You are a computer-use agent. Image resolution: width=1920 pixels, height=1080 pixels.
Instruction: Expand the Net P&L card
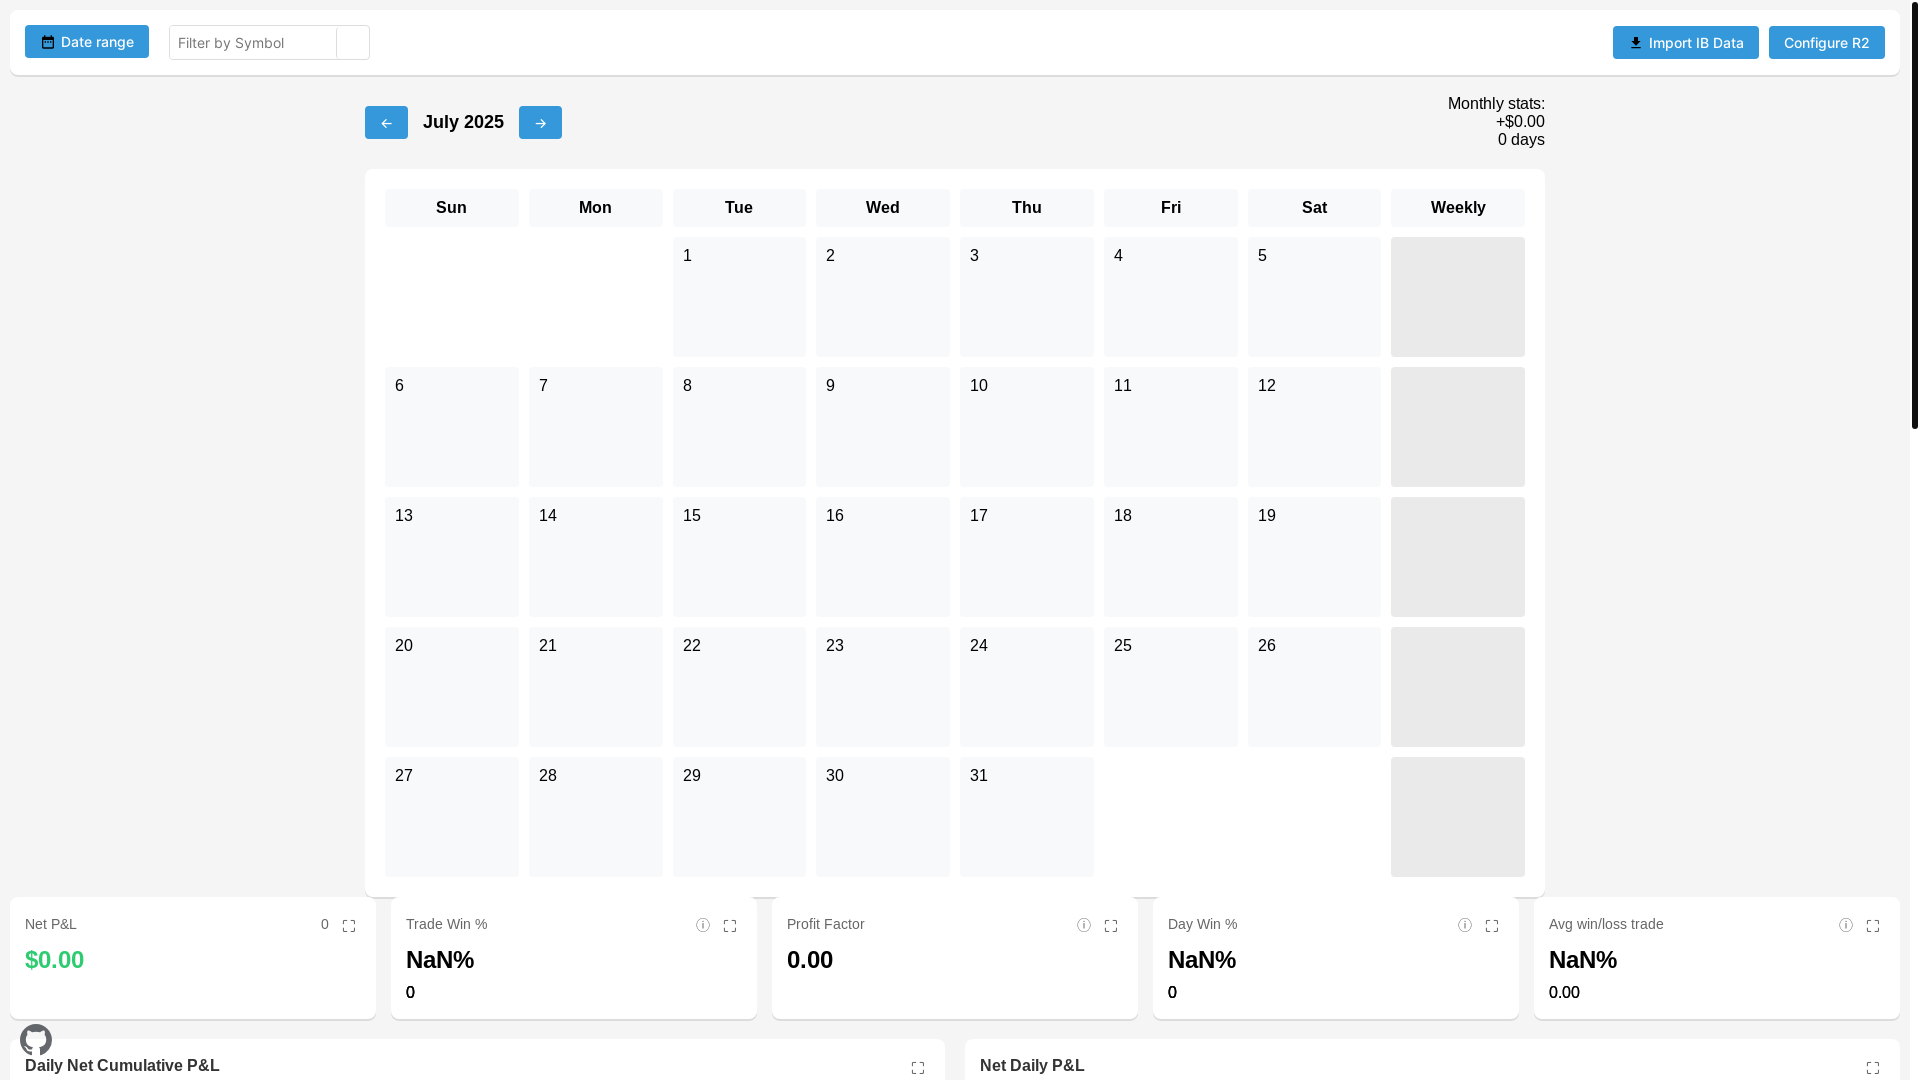tap(349, 926)
